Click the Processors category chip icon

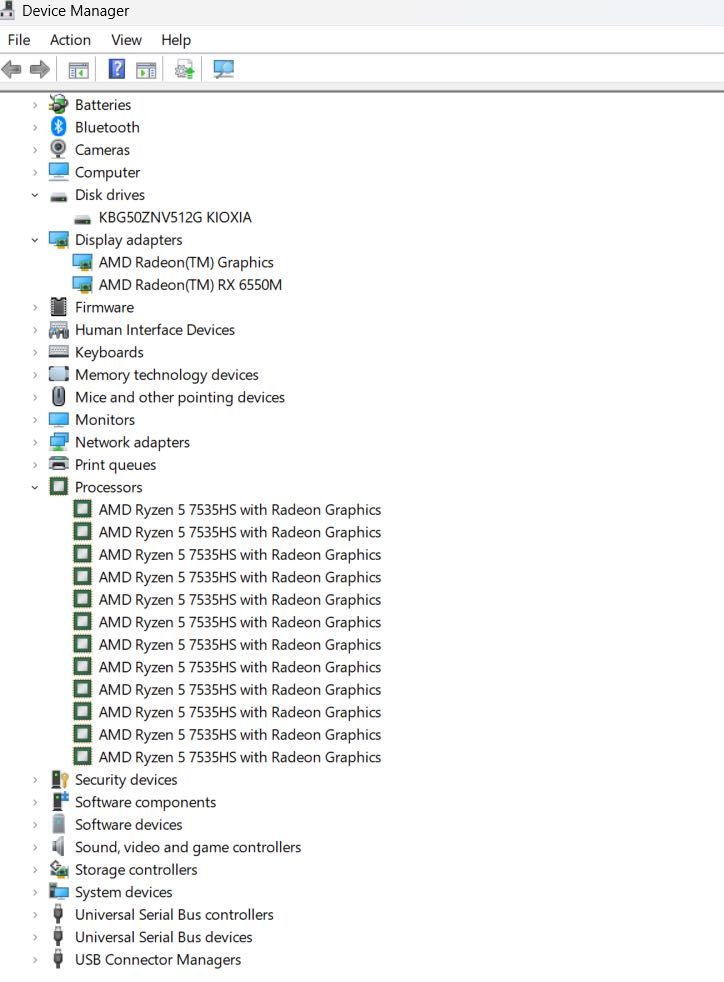(59, 487)
